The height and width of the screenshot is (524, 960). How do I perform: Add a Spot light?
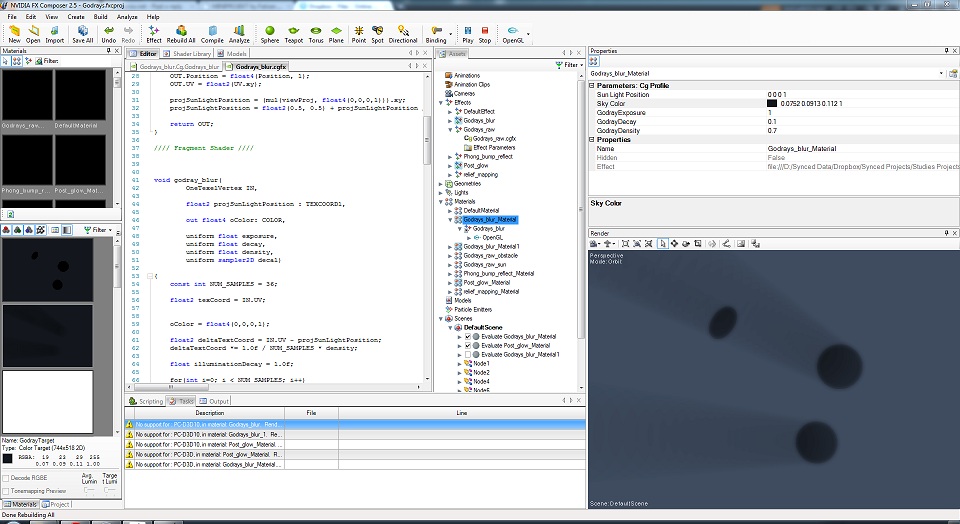(378, 33)
